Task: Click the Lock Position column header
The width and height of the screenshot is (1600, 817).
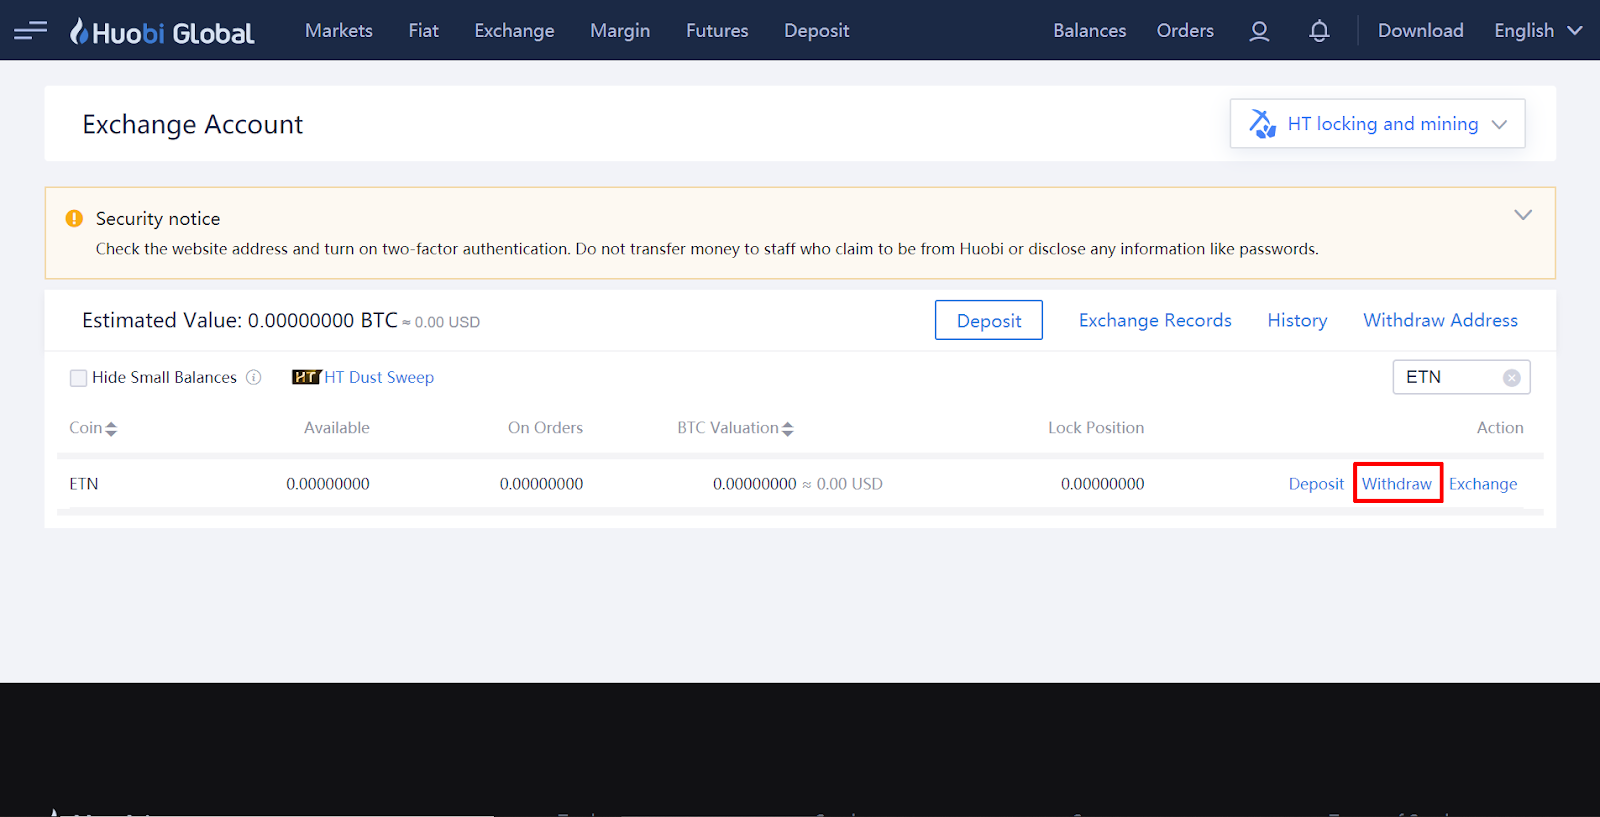Action: pyautogui.click(x=1096, y=428)
